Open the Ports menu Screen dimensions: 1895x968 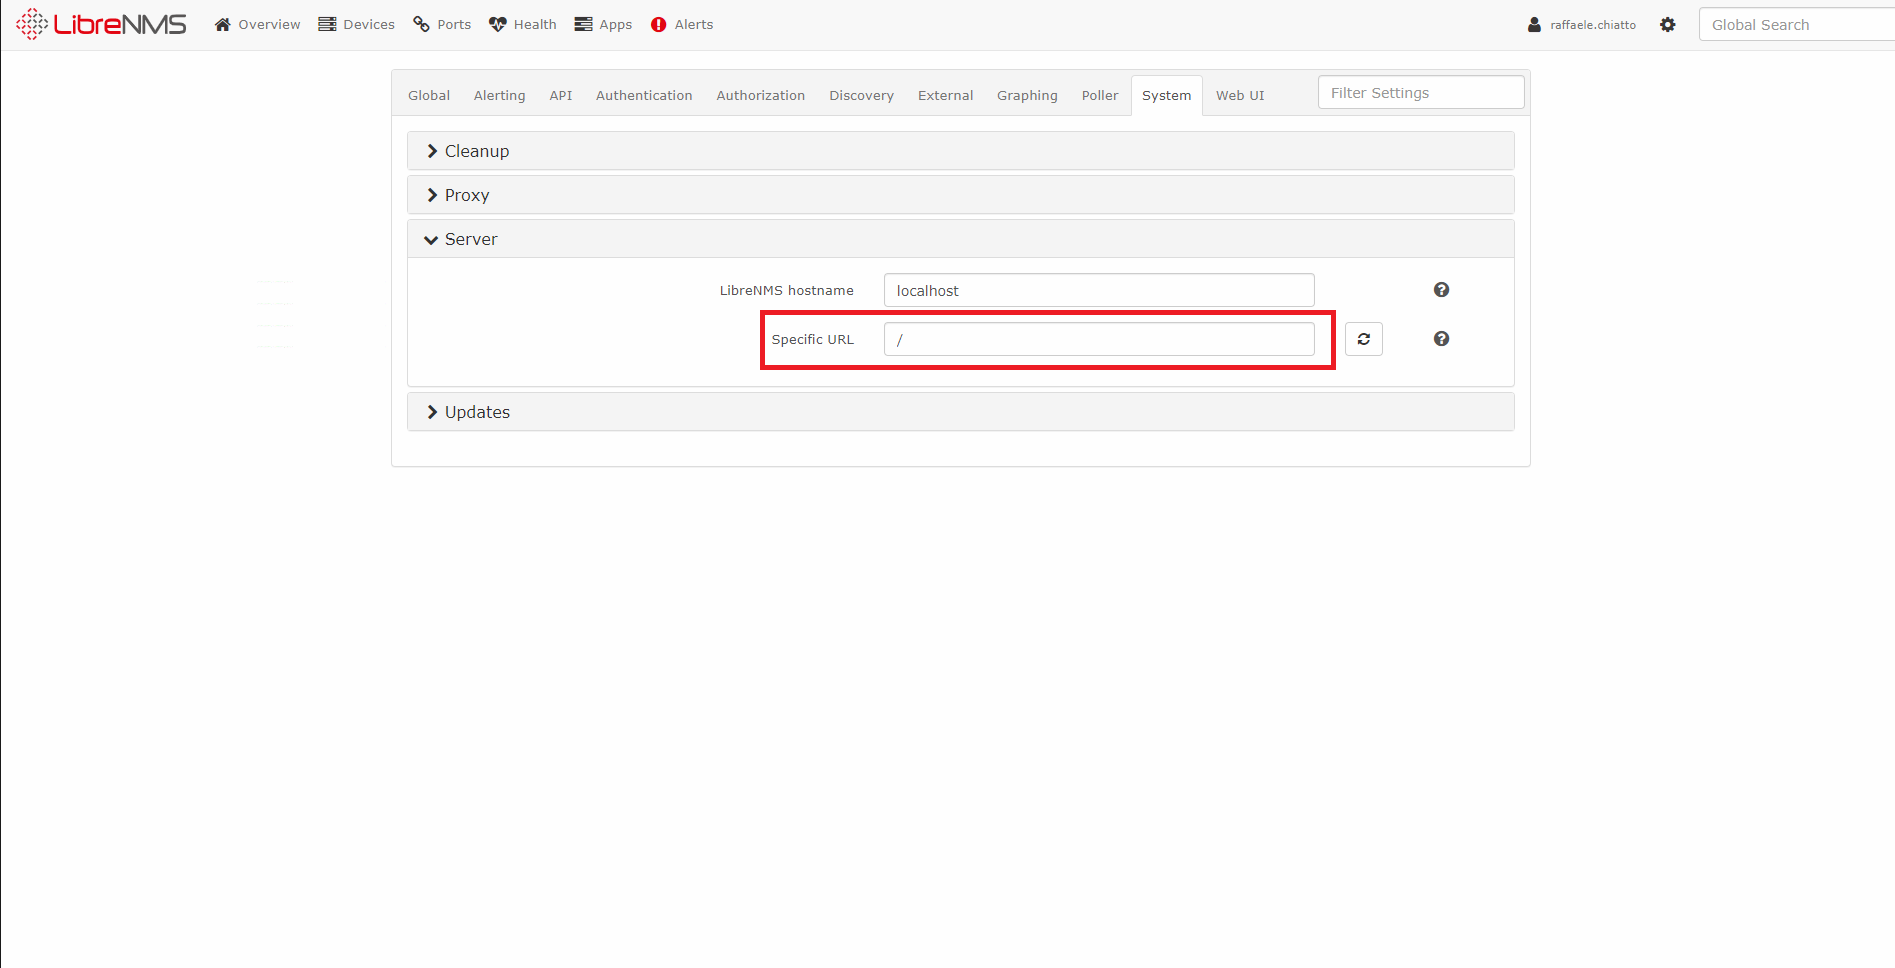(x=442, y=24)
